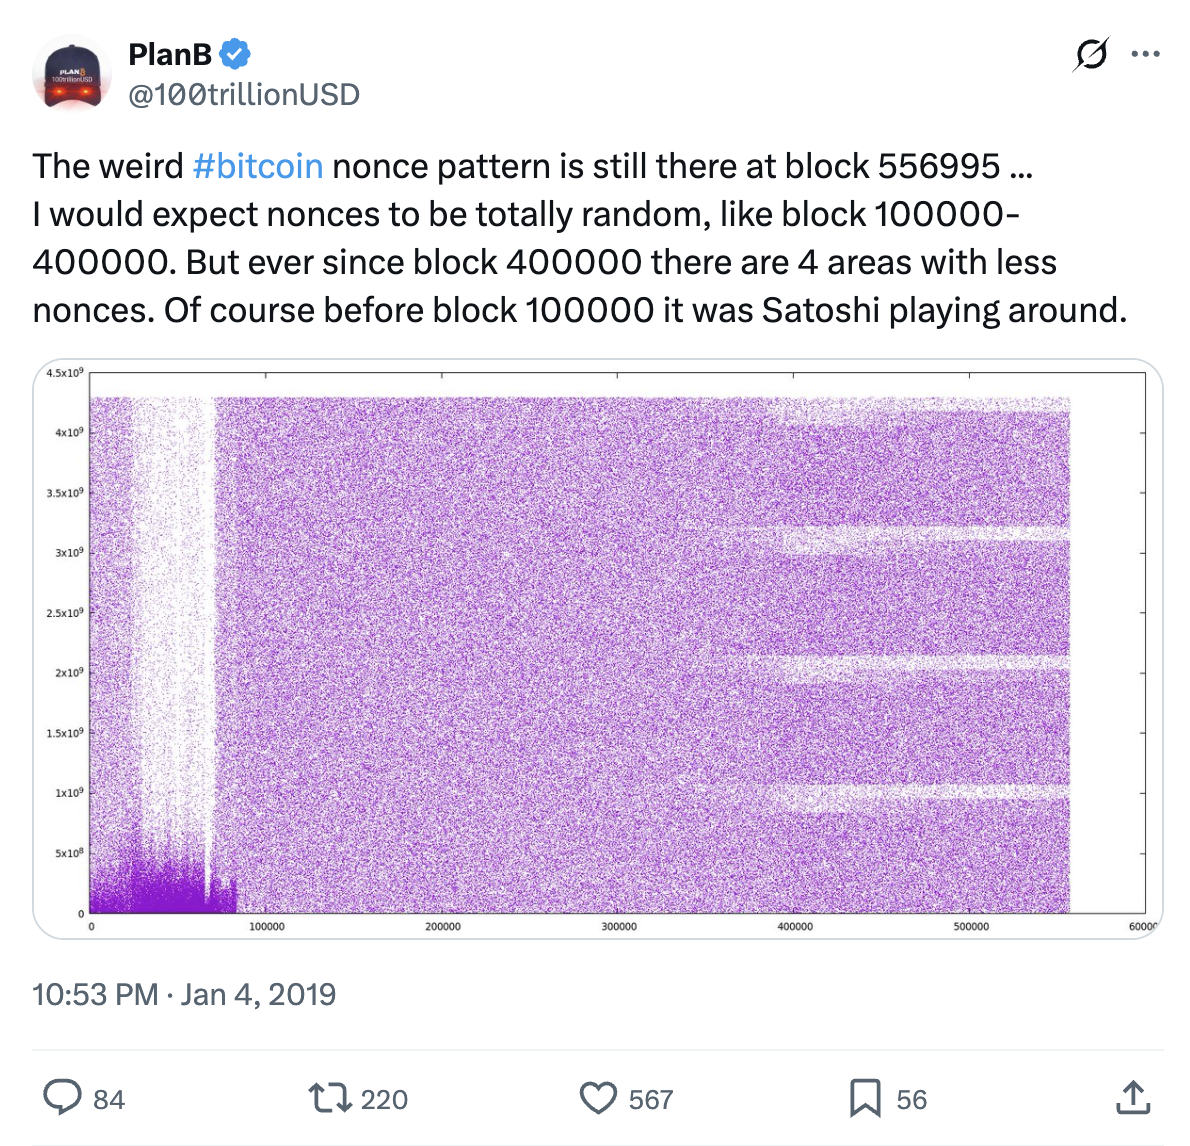Open the nonce scatter plot image

click(595, 650)
